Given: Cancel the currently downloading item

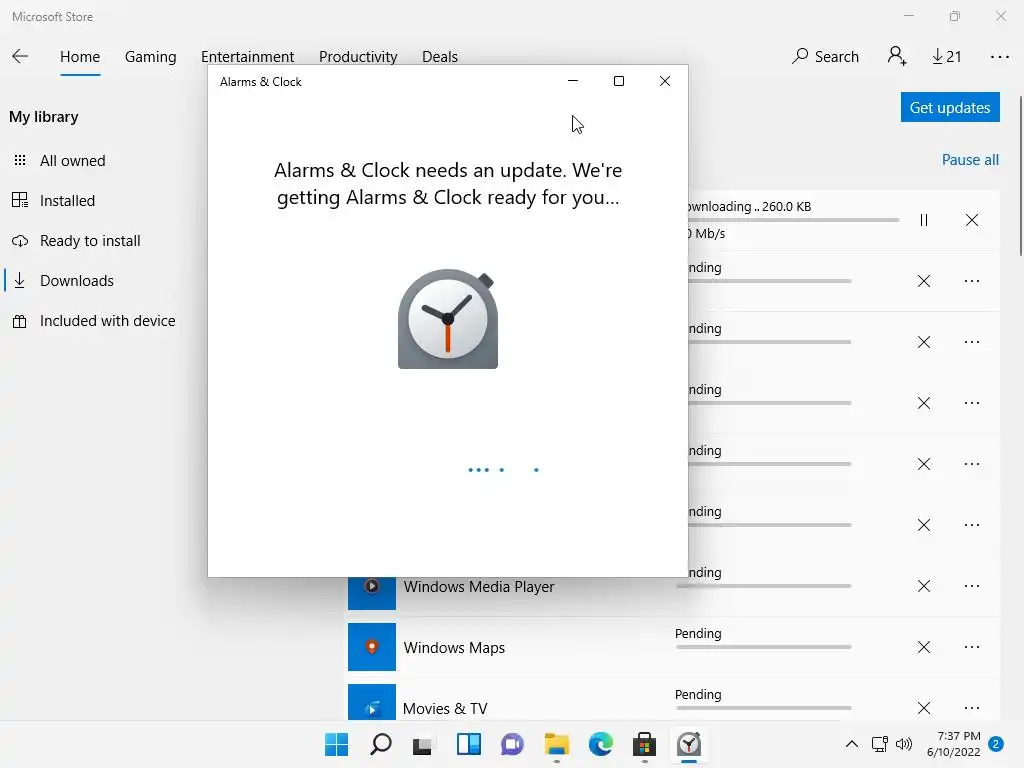Looking at the screenshot, I should click(972, 220).
